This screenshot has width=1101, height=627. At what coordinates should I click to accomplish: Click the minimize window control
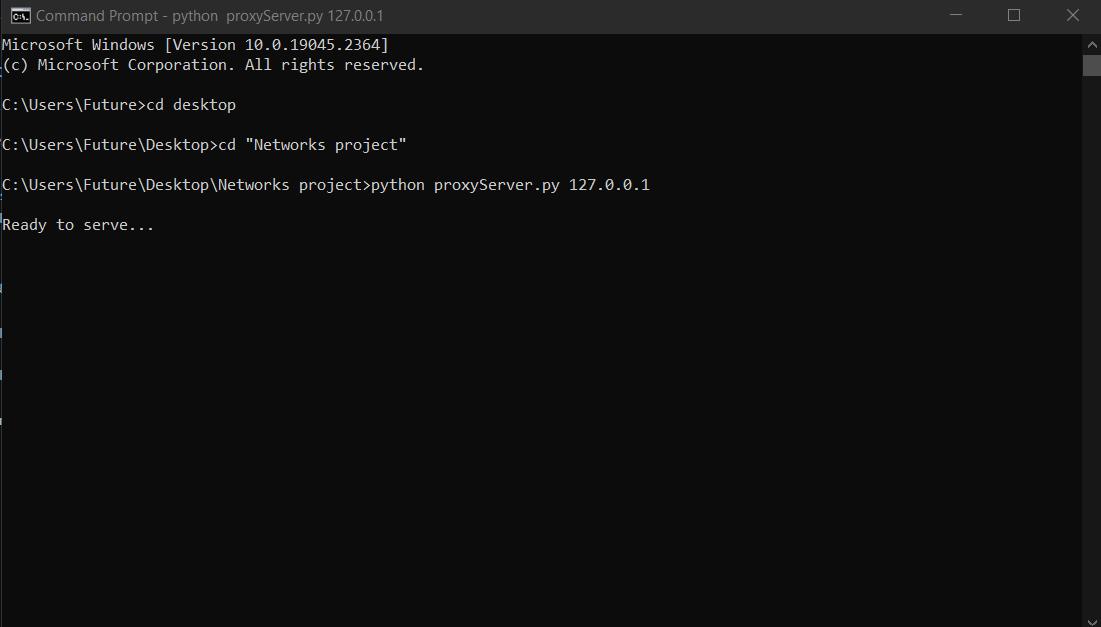click(955, 15)
